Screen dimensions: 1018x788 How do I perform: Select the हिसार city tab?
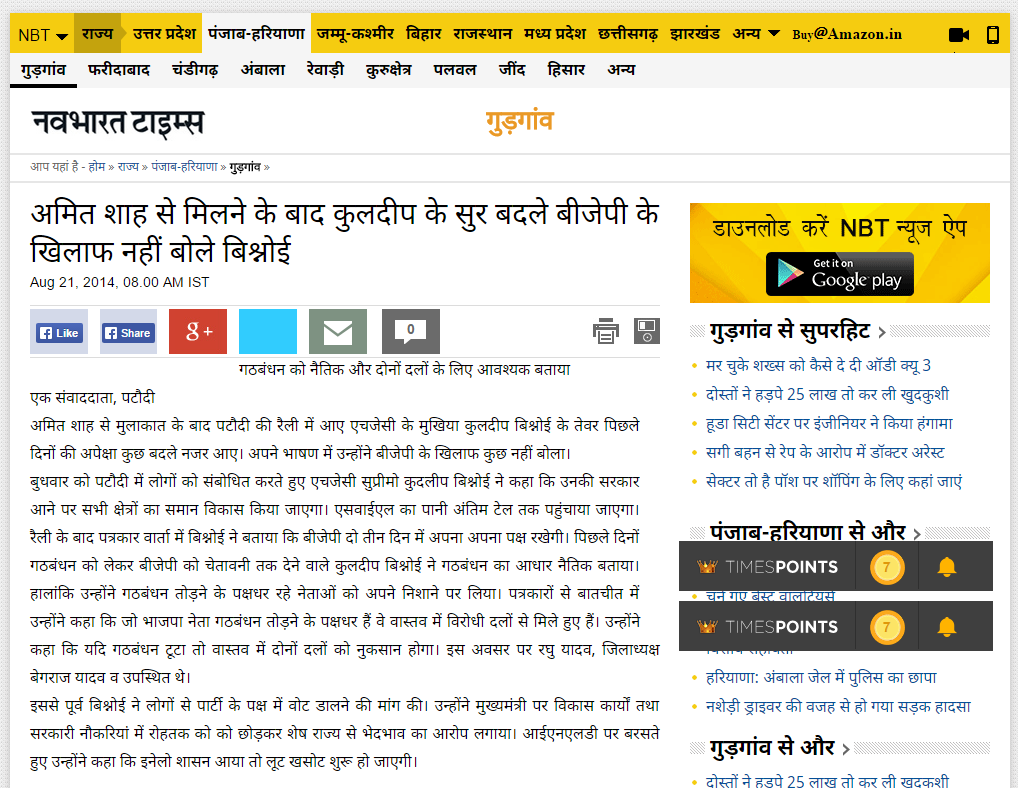[x=566, y=70]
